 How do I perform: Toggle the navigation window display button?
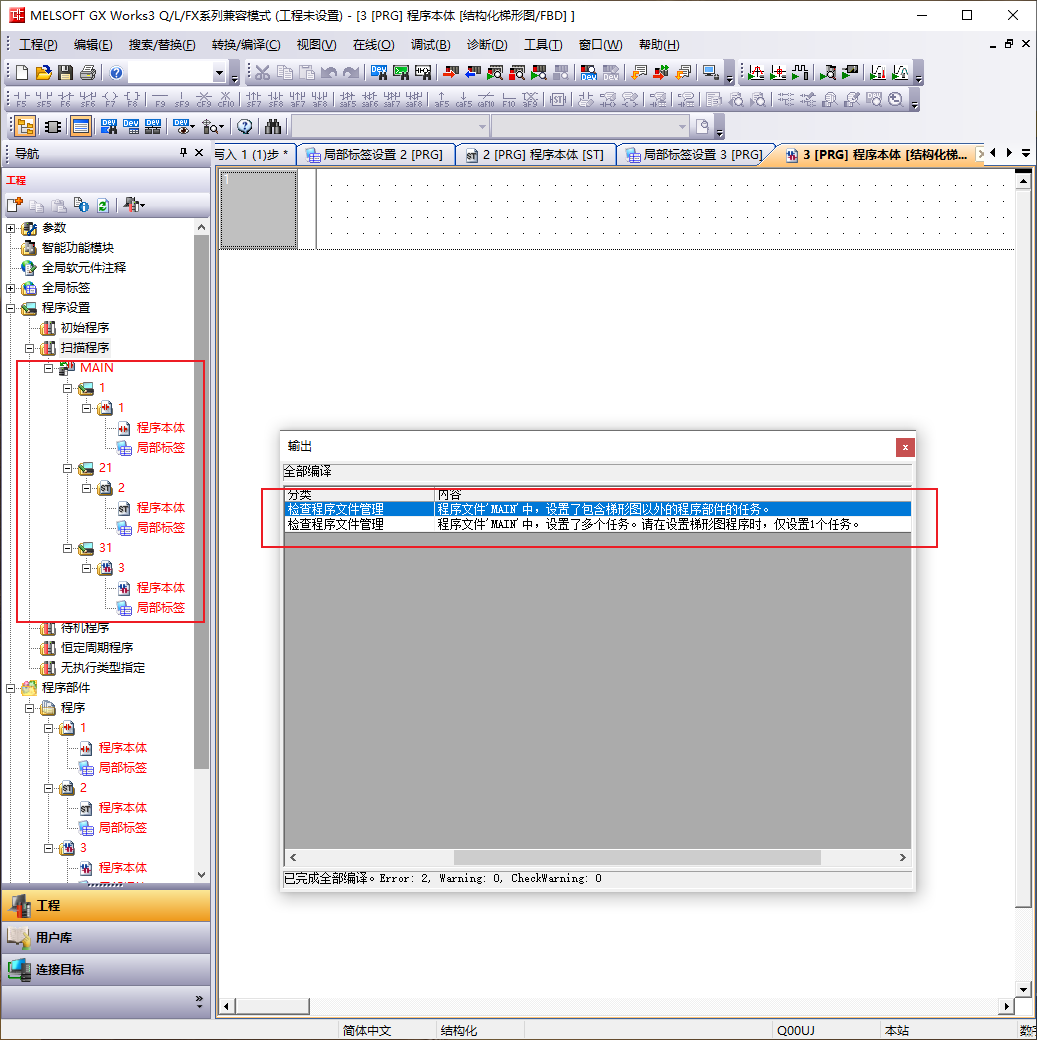point(25,126)
